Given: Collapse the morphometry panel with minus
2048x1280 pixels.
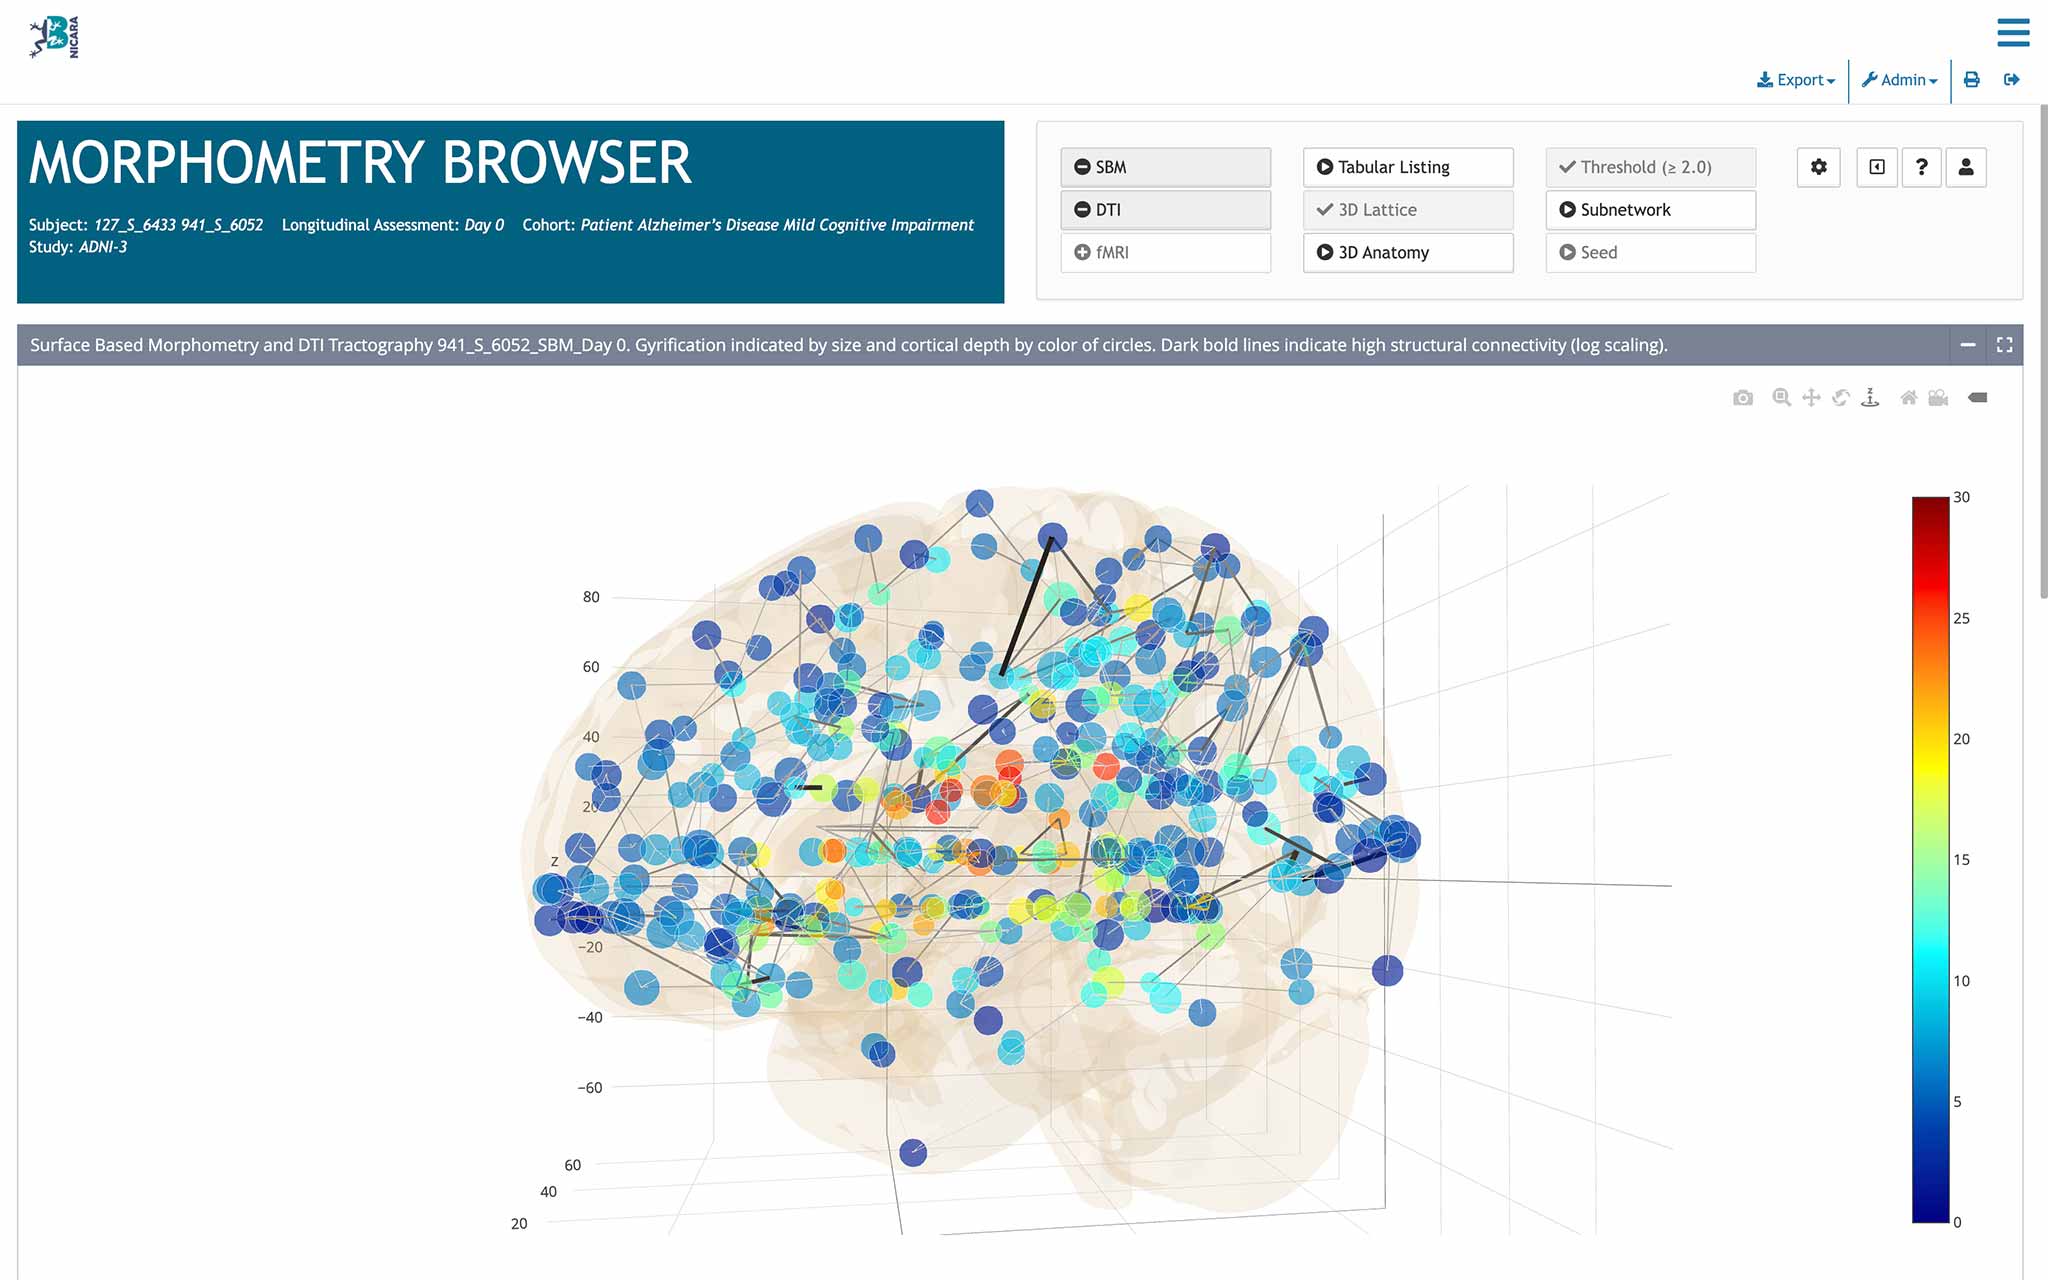Looking at the screenshot, I should tap(1967, 345).
